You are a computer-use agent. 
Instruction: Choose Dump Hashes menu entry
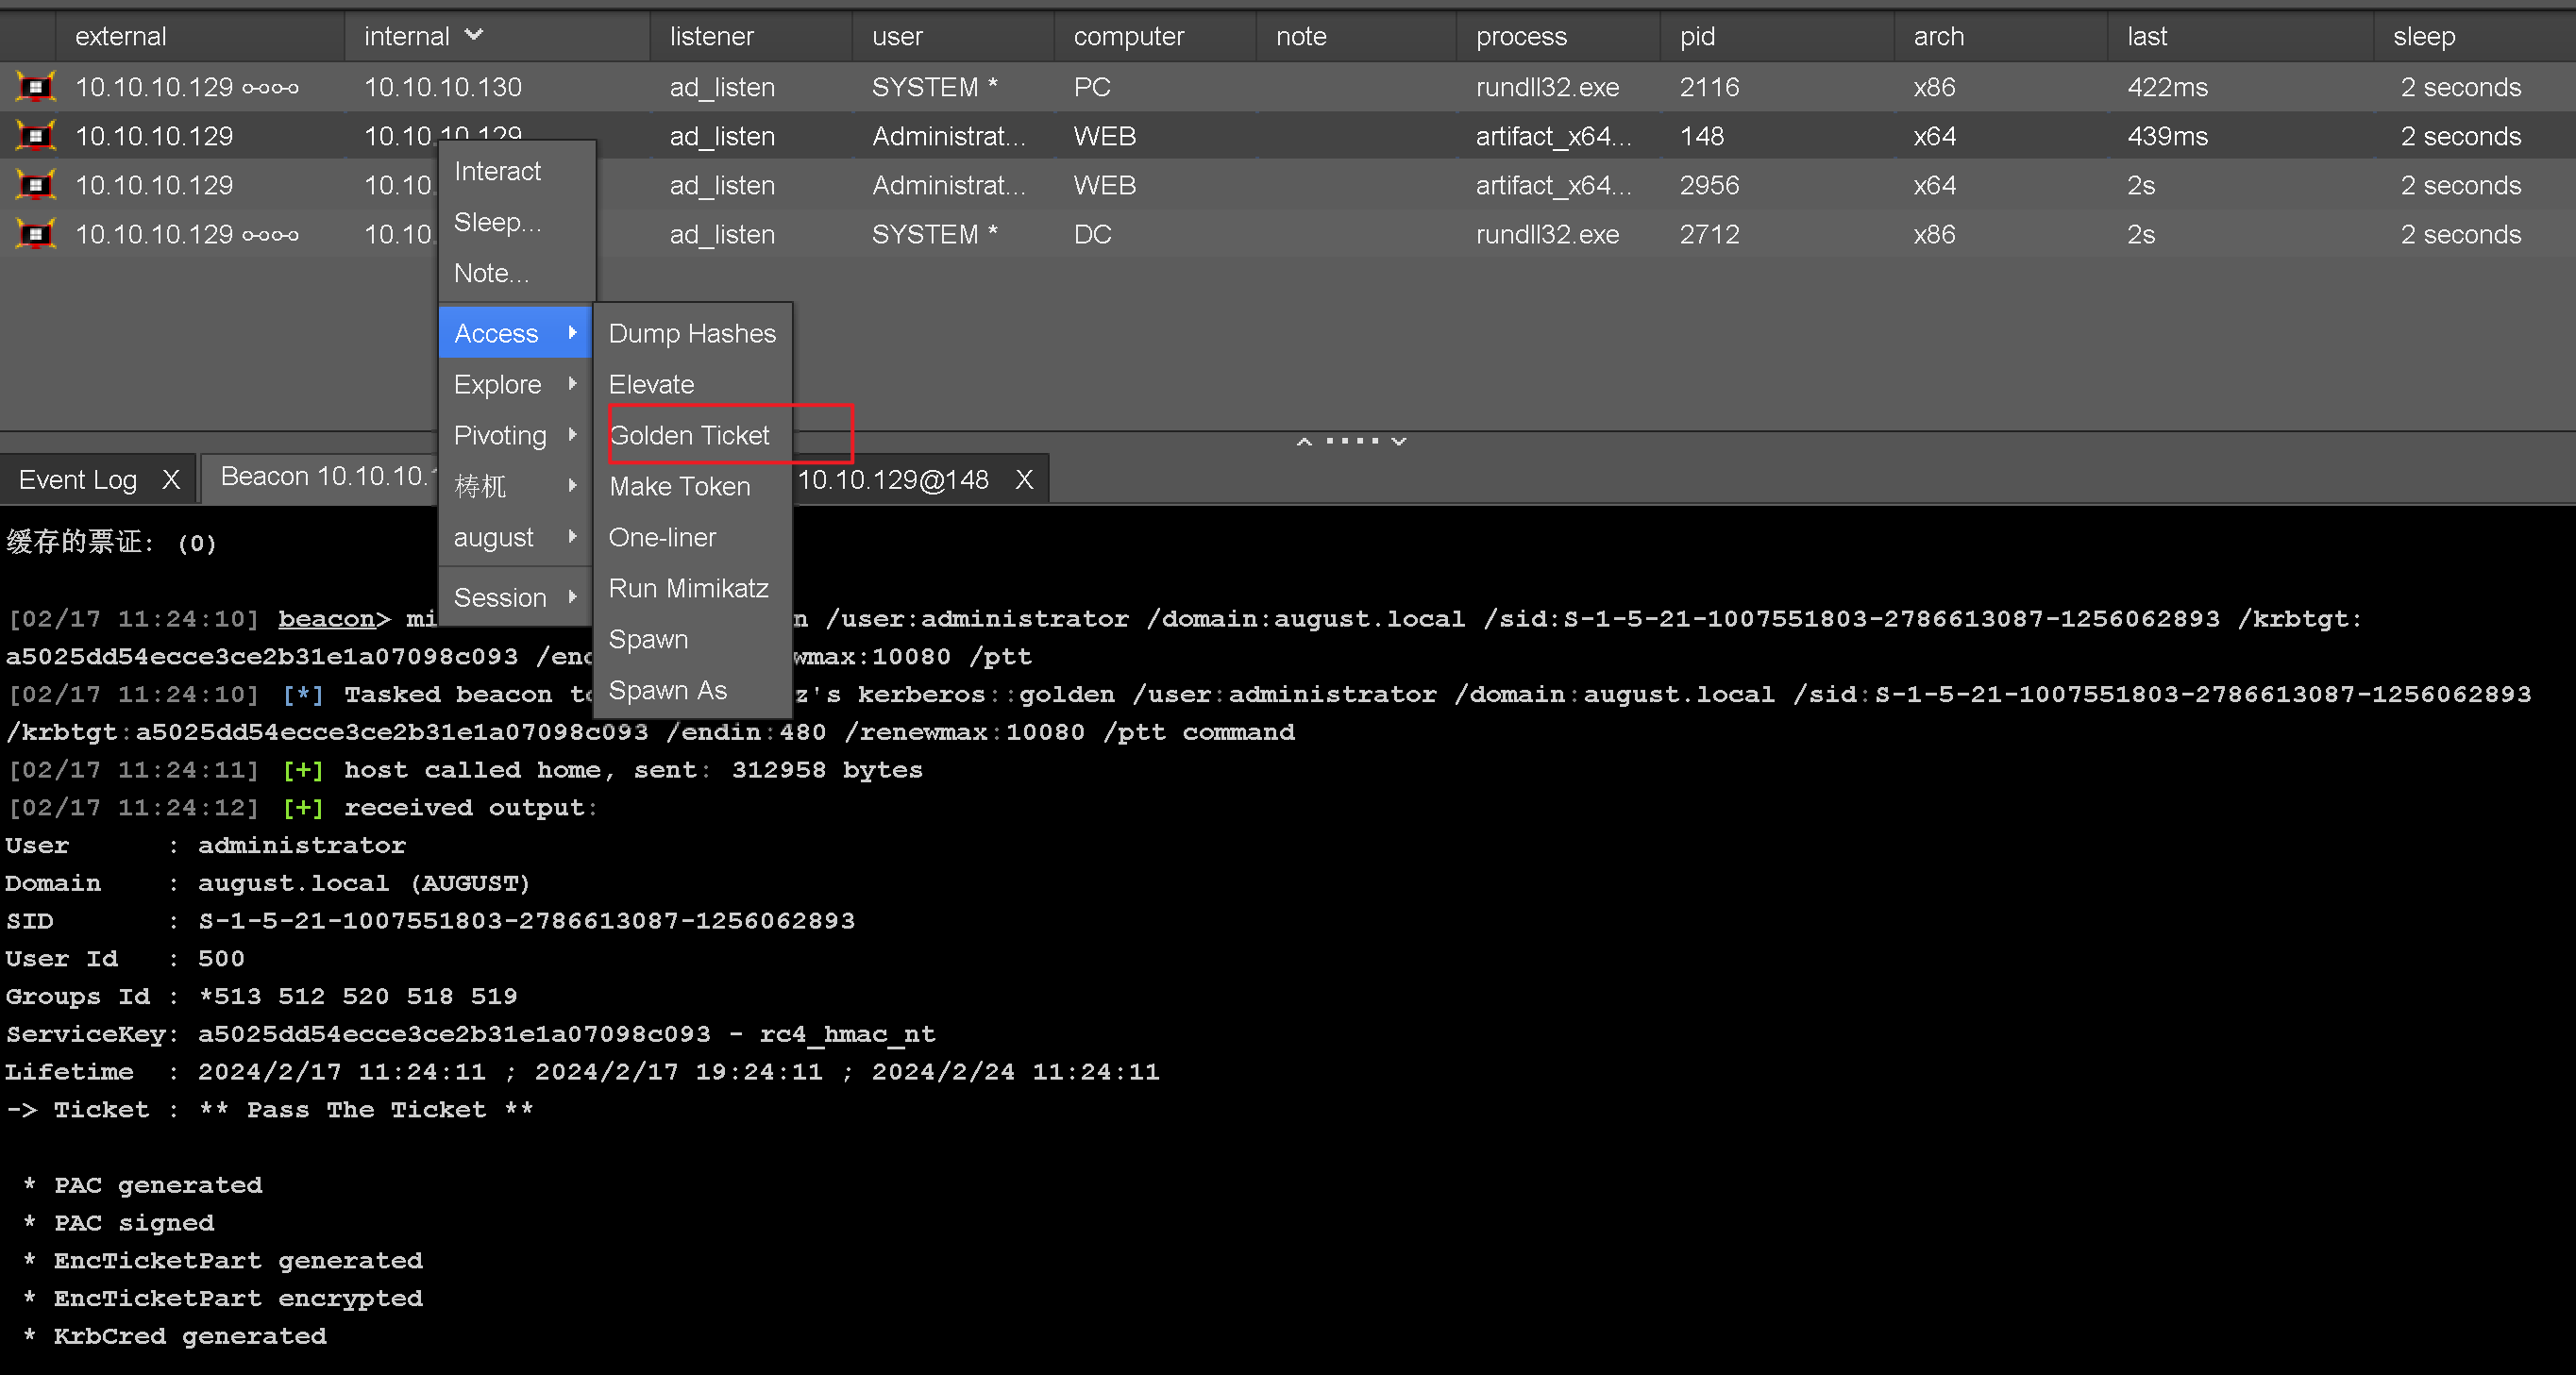point(691,333)
